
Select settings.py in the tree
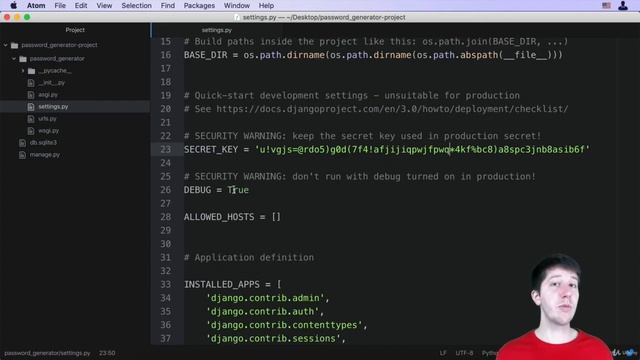pos(53,107)
